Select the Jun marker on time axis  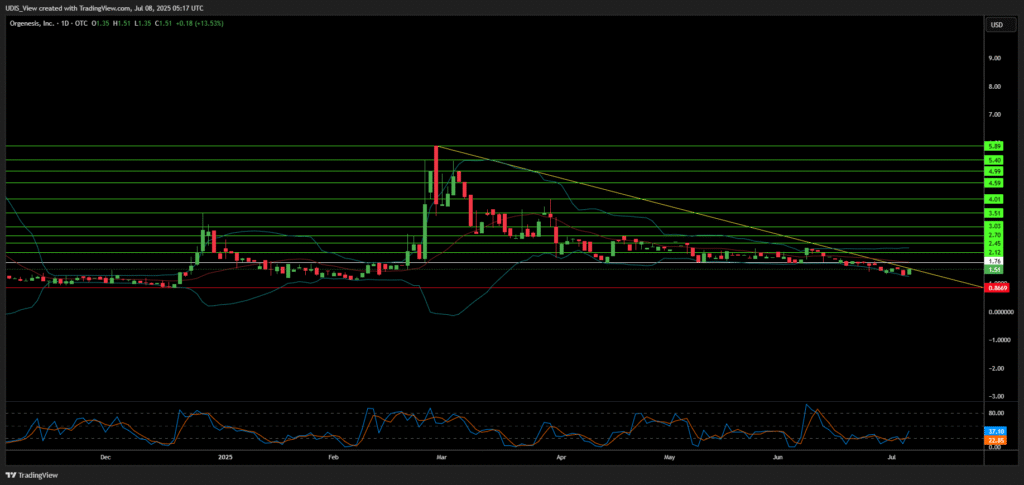point(779,455)
